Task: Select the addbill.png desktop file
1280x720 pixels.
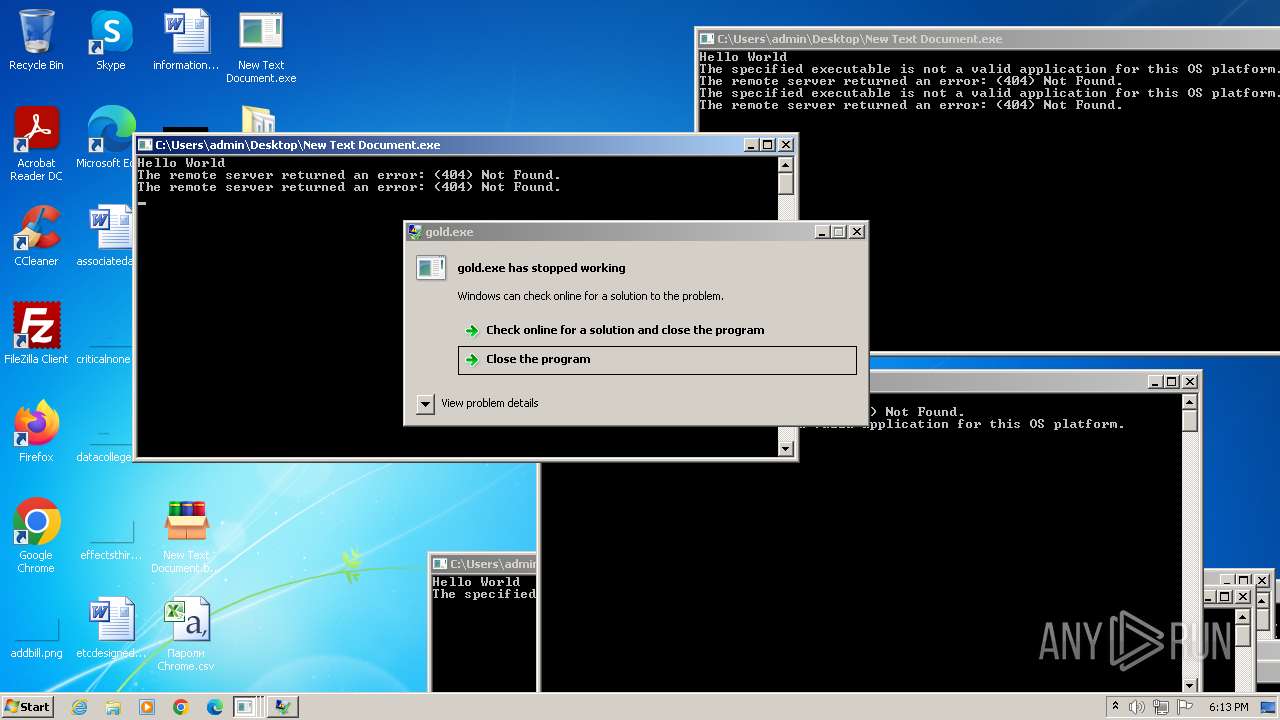Action: click(x=36, y=640)
